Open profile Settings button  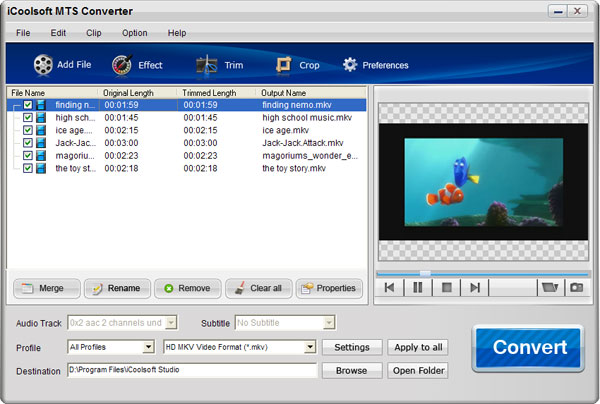(352, 347)
